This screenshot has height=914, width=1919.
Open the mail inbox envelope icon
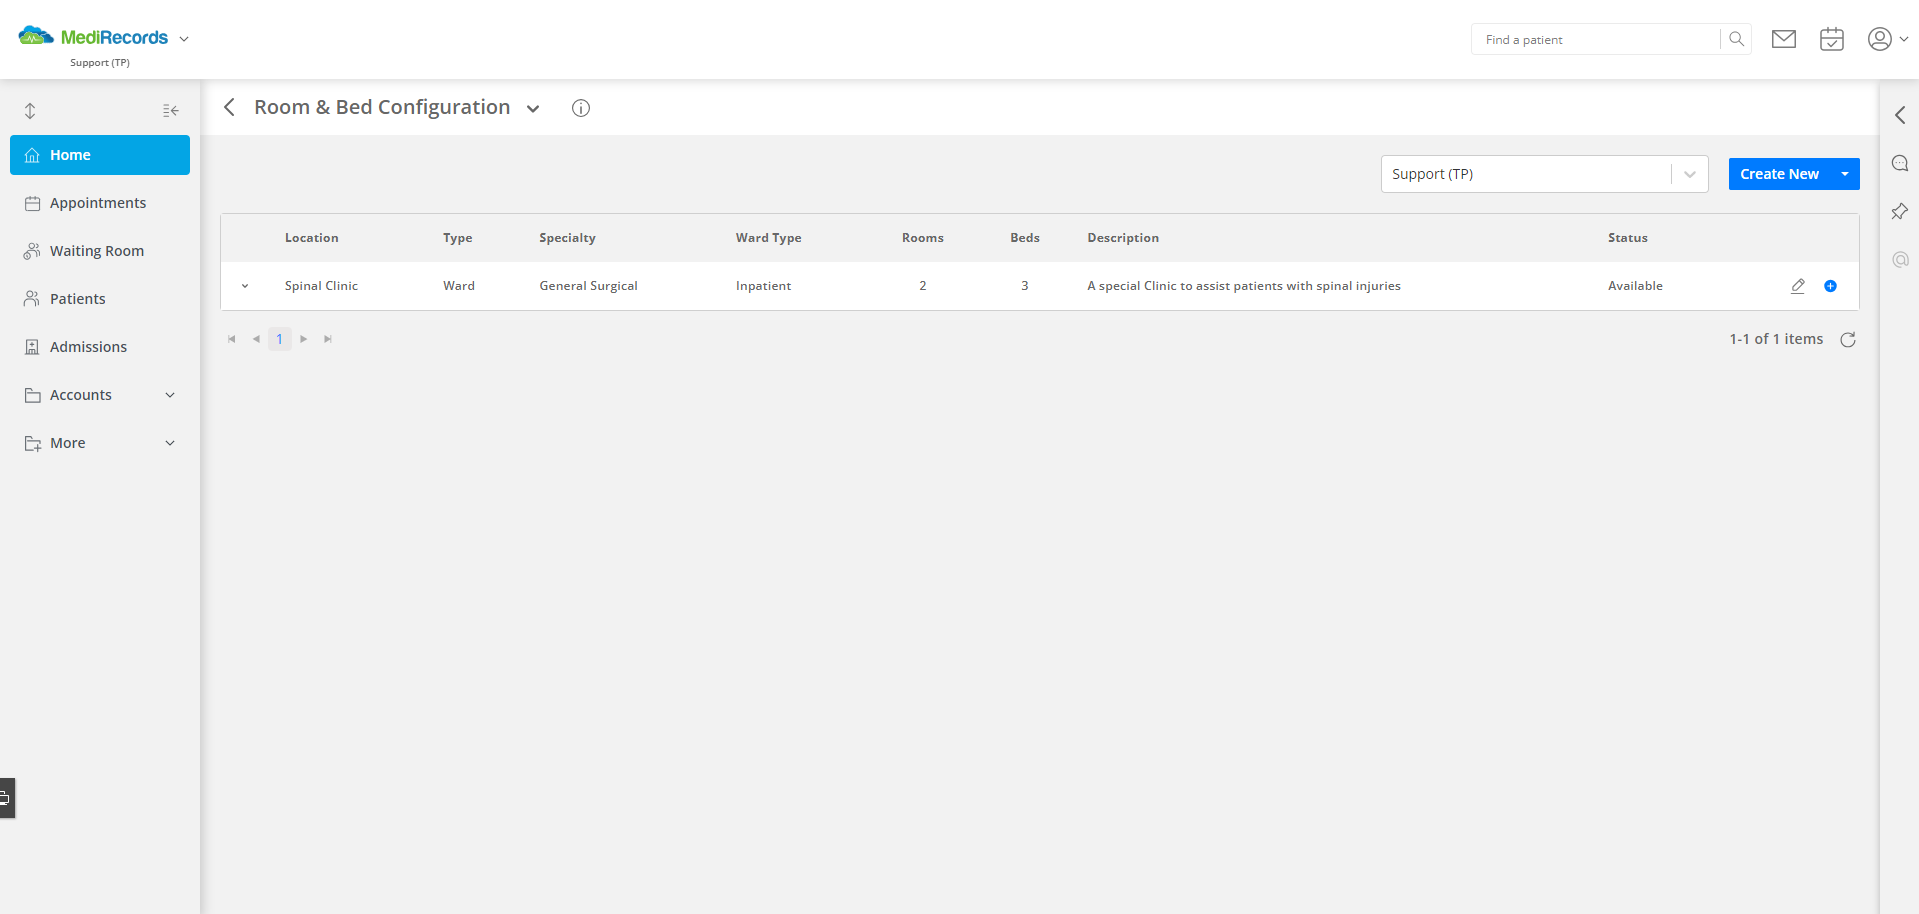click(x=1784, y=39)
